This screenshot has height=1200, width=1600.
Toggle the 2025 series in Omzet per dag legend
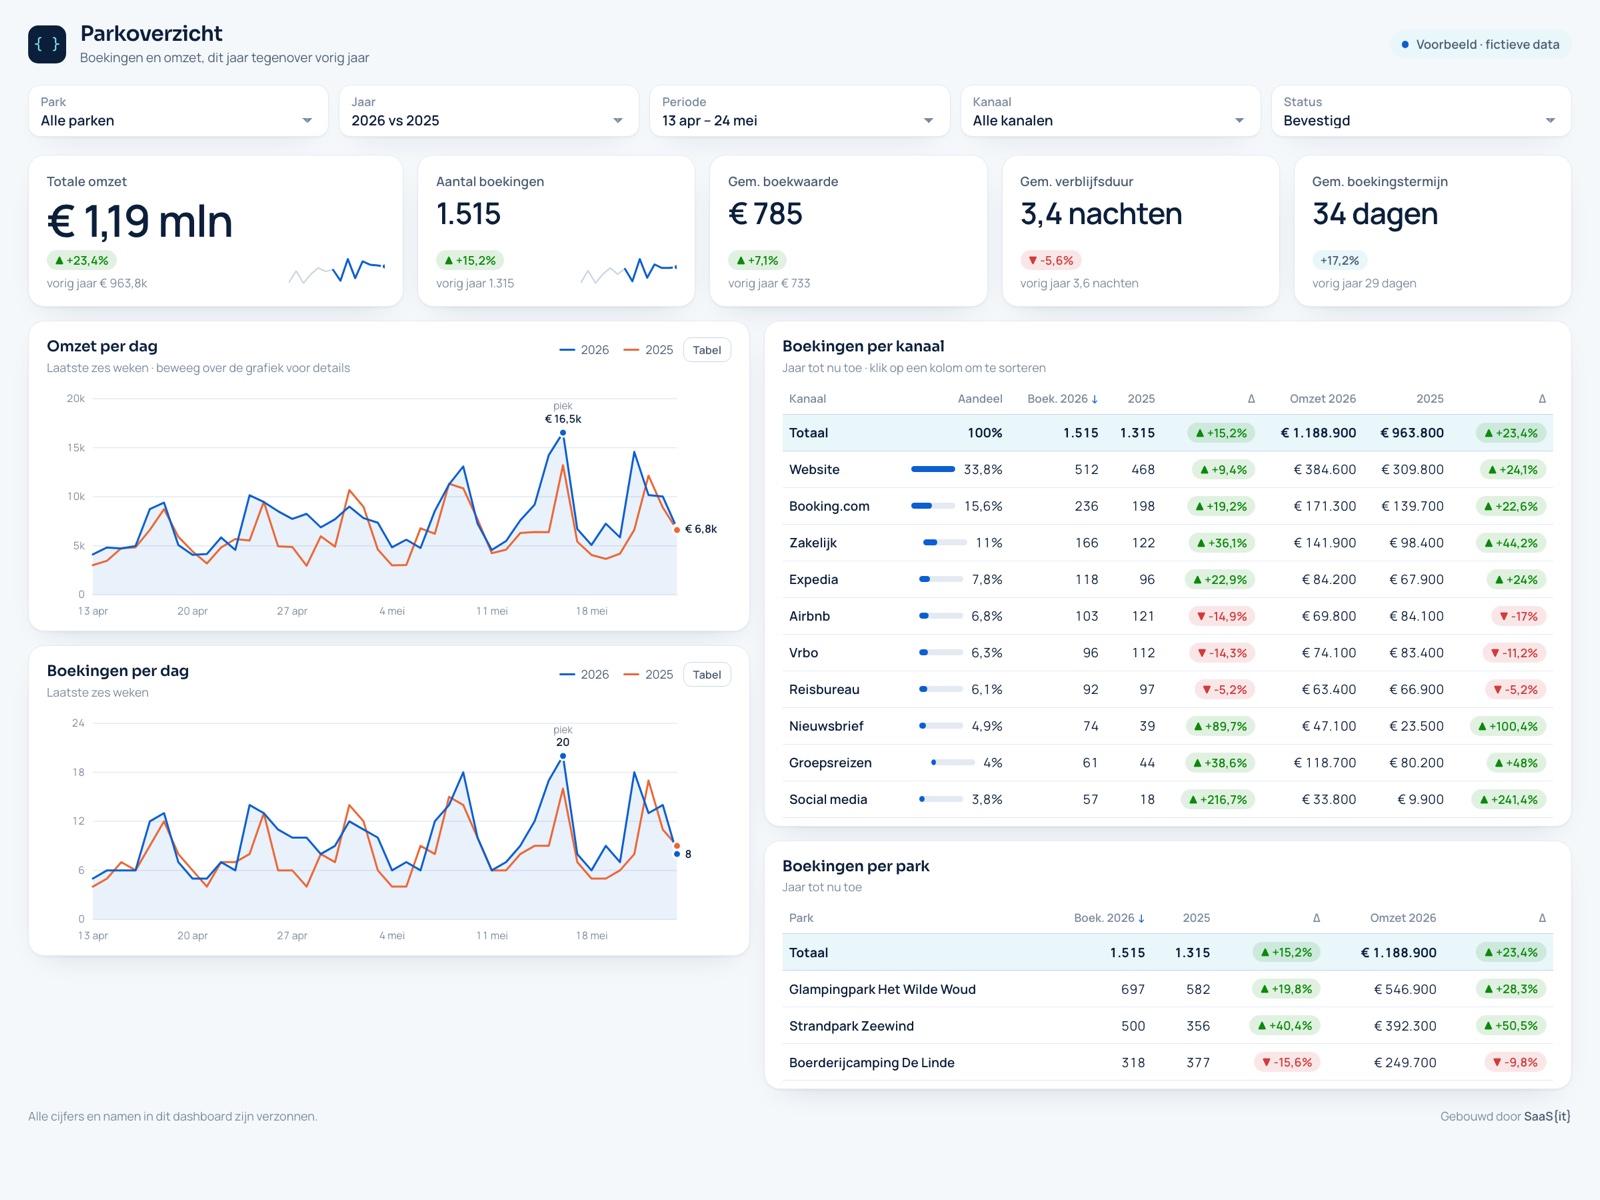(648, 350)
